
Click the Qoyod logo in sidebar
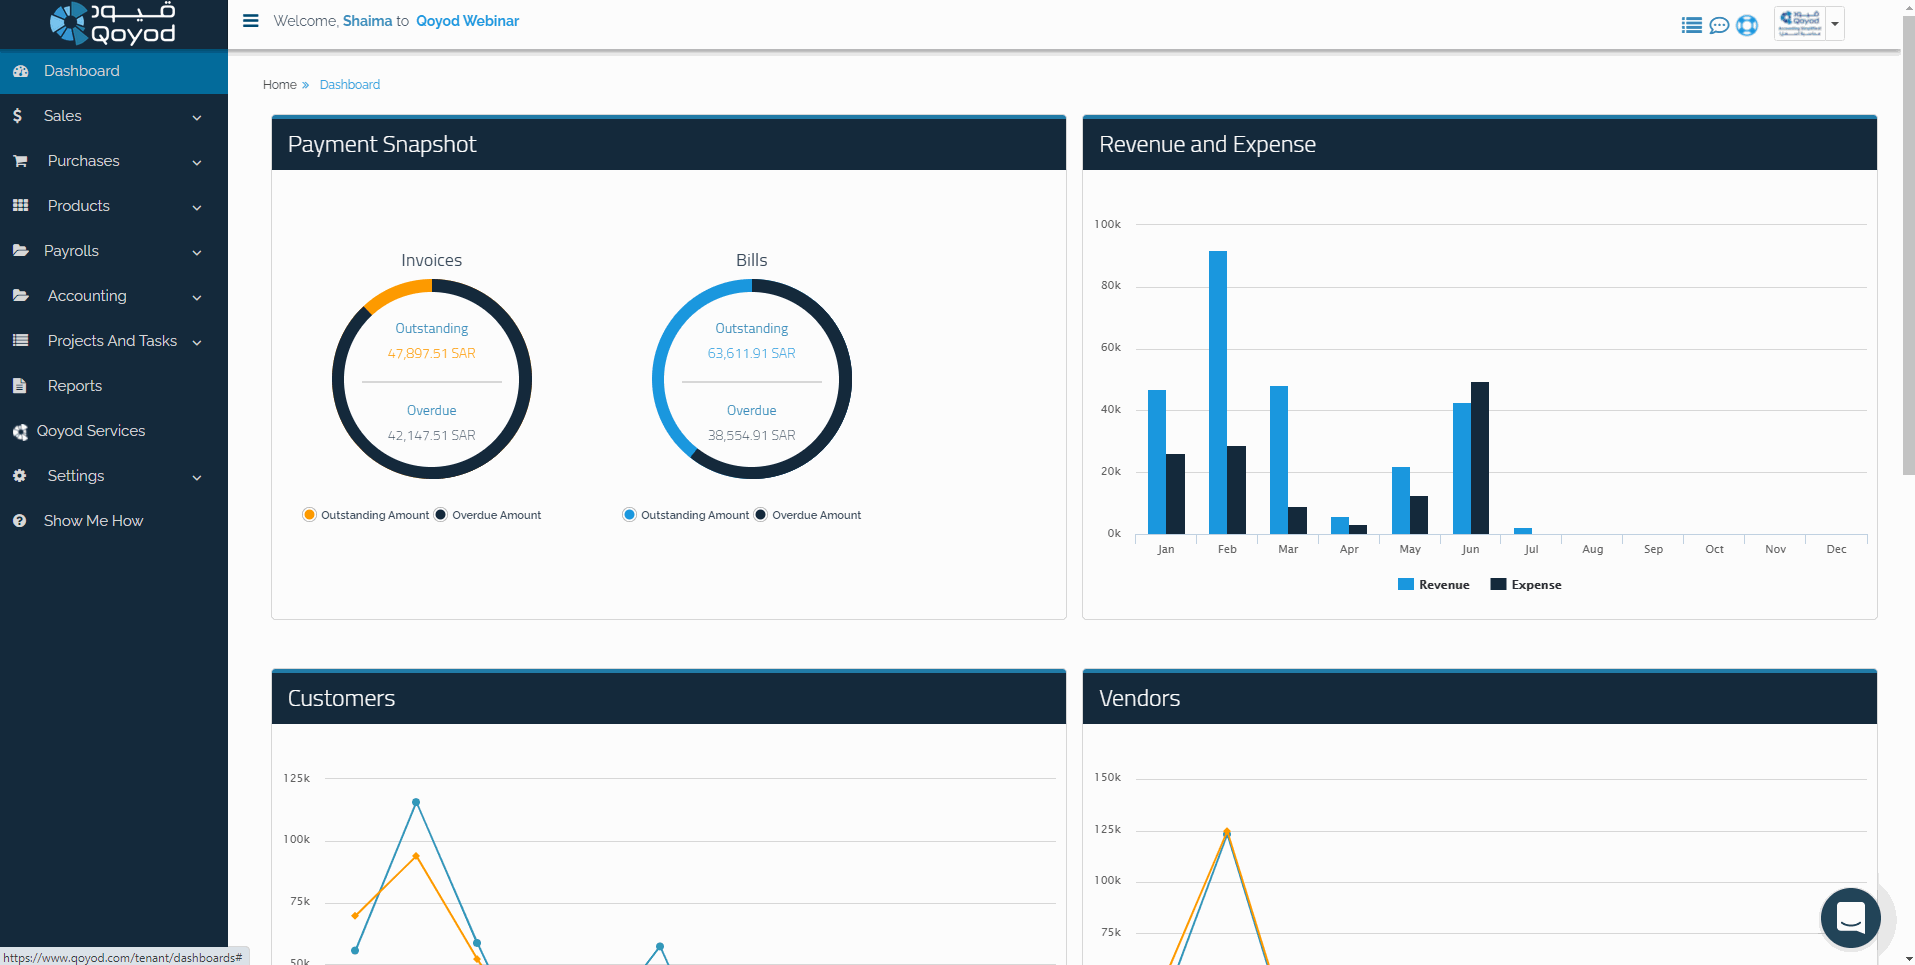coord(113,24)
